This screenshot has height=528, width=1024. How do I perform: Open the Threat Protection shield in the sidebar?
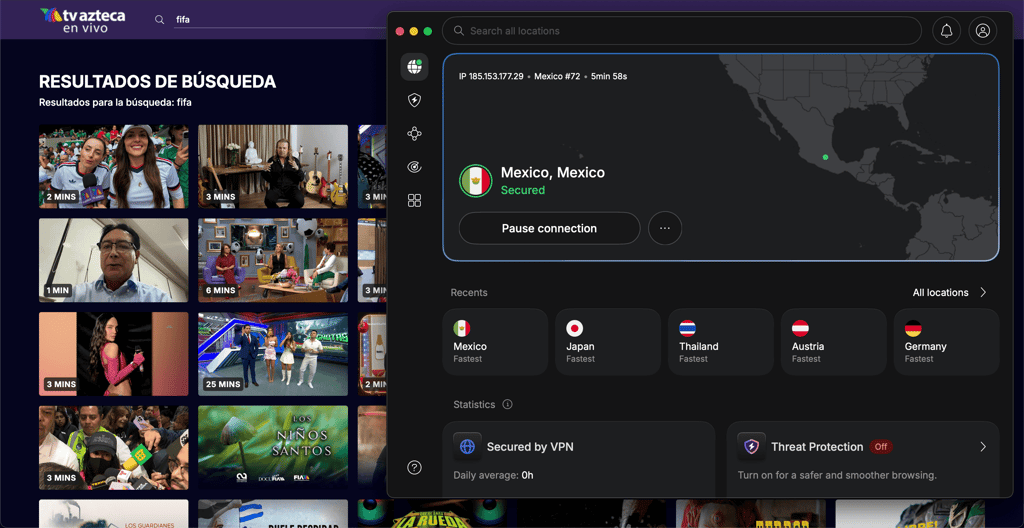[x=414, y=100]
